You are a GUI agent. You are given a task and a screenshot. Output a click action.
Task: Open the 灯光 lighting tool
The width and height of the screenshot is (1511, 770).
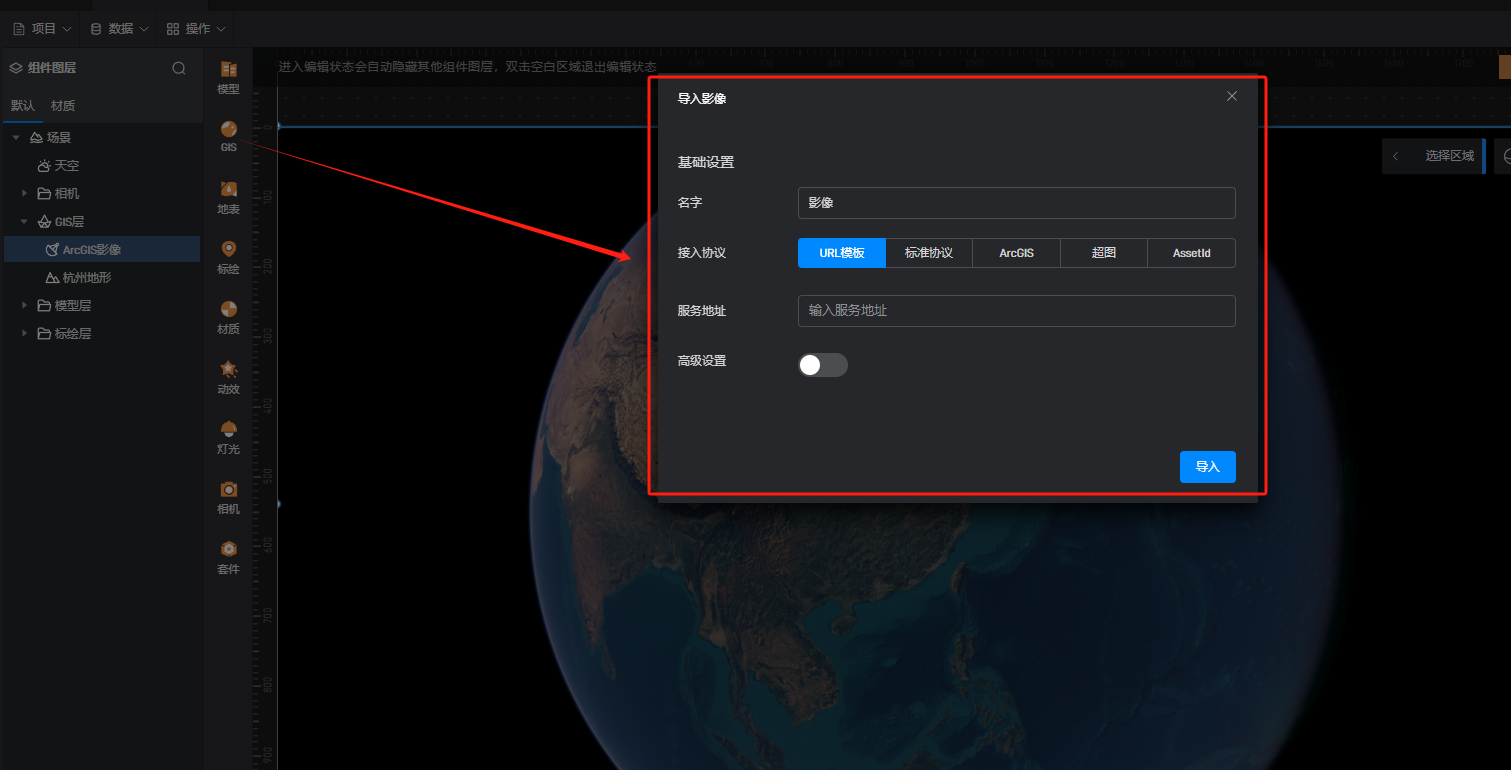tap(228, 437)
